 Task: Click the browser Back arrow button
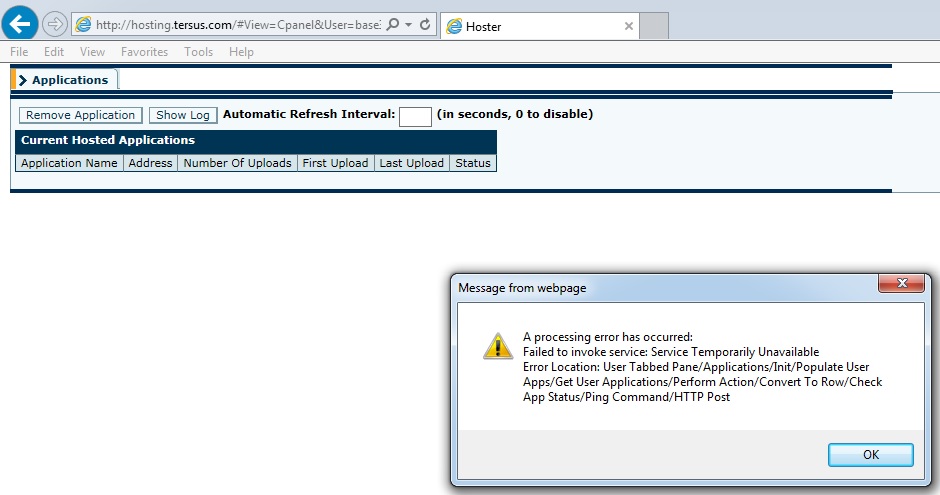click(22, 23)
